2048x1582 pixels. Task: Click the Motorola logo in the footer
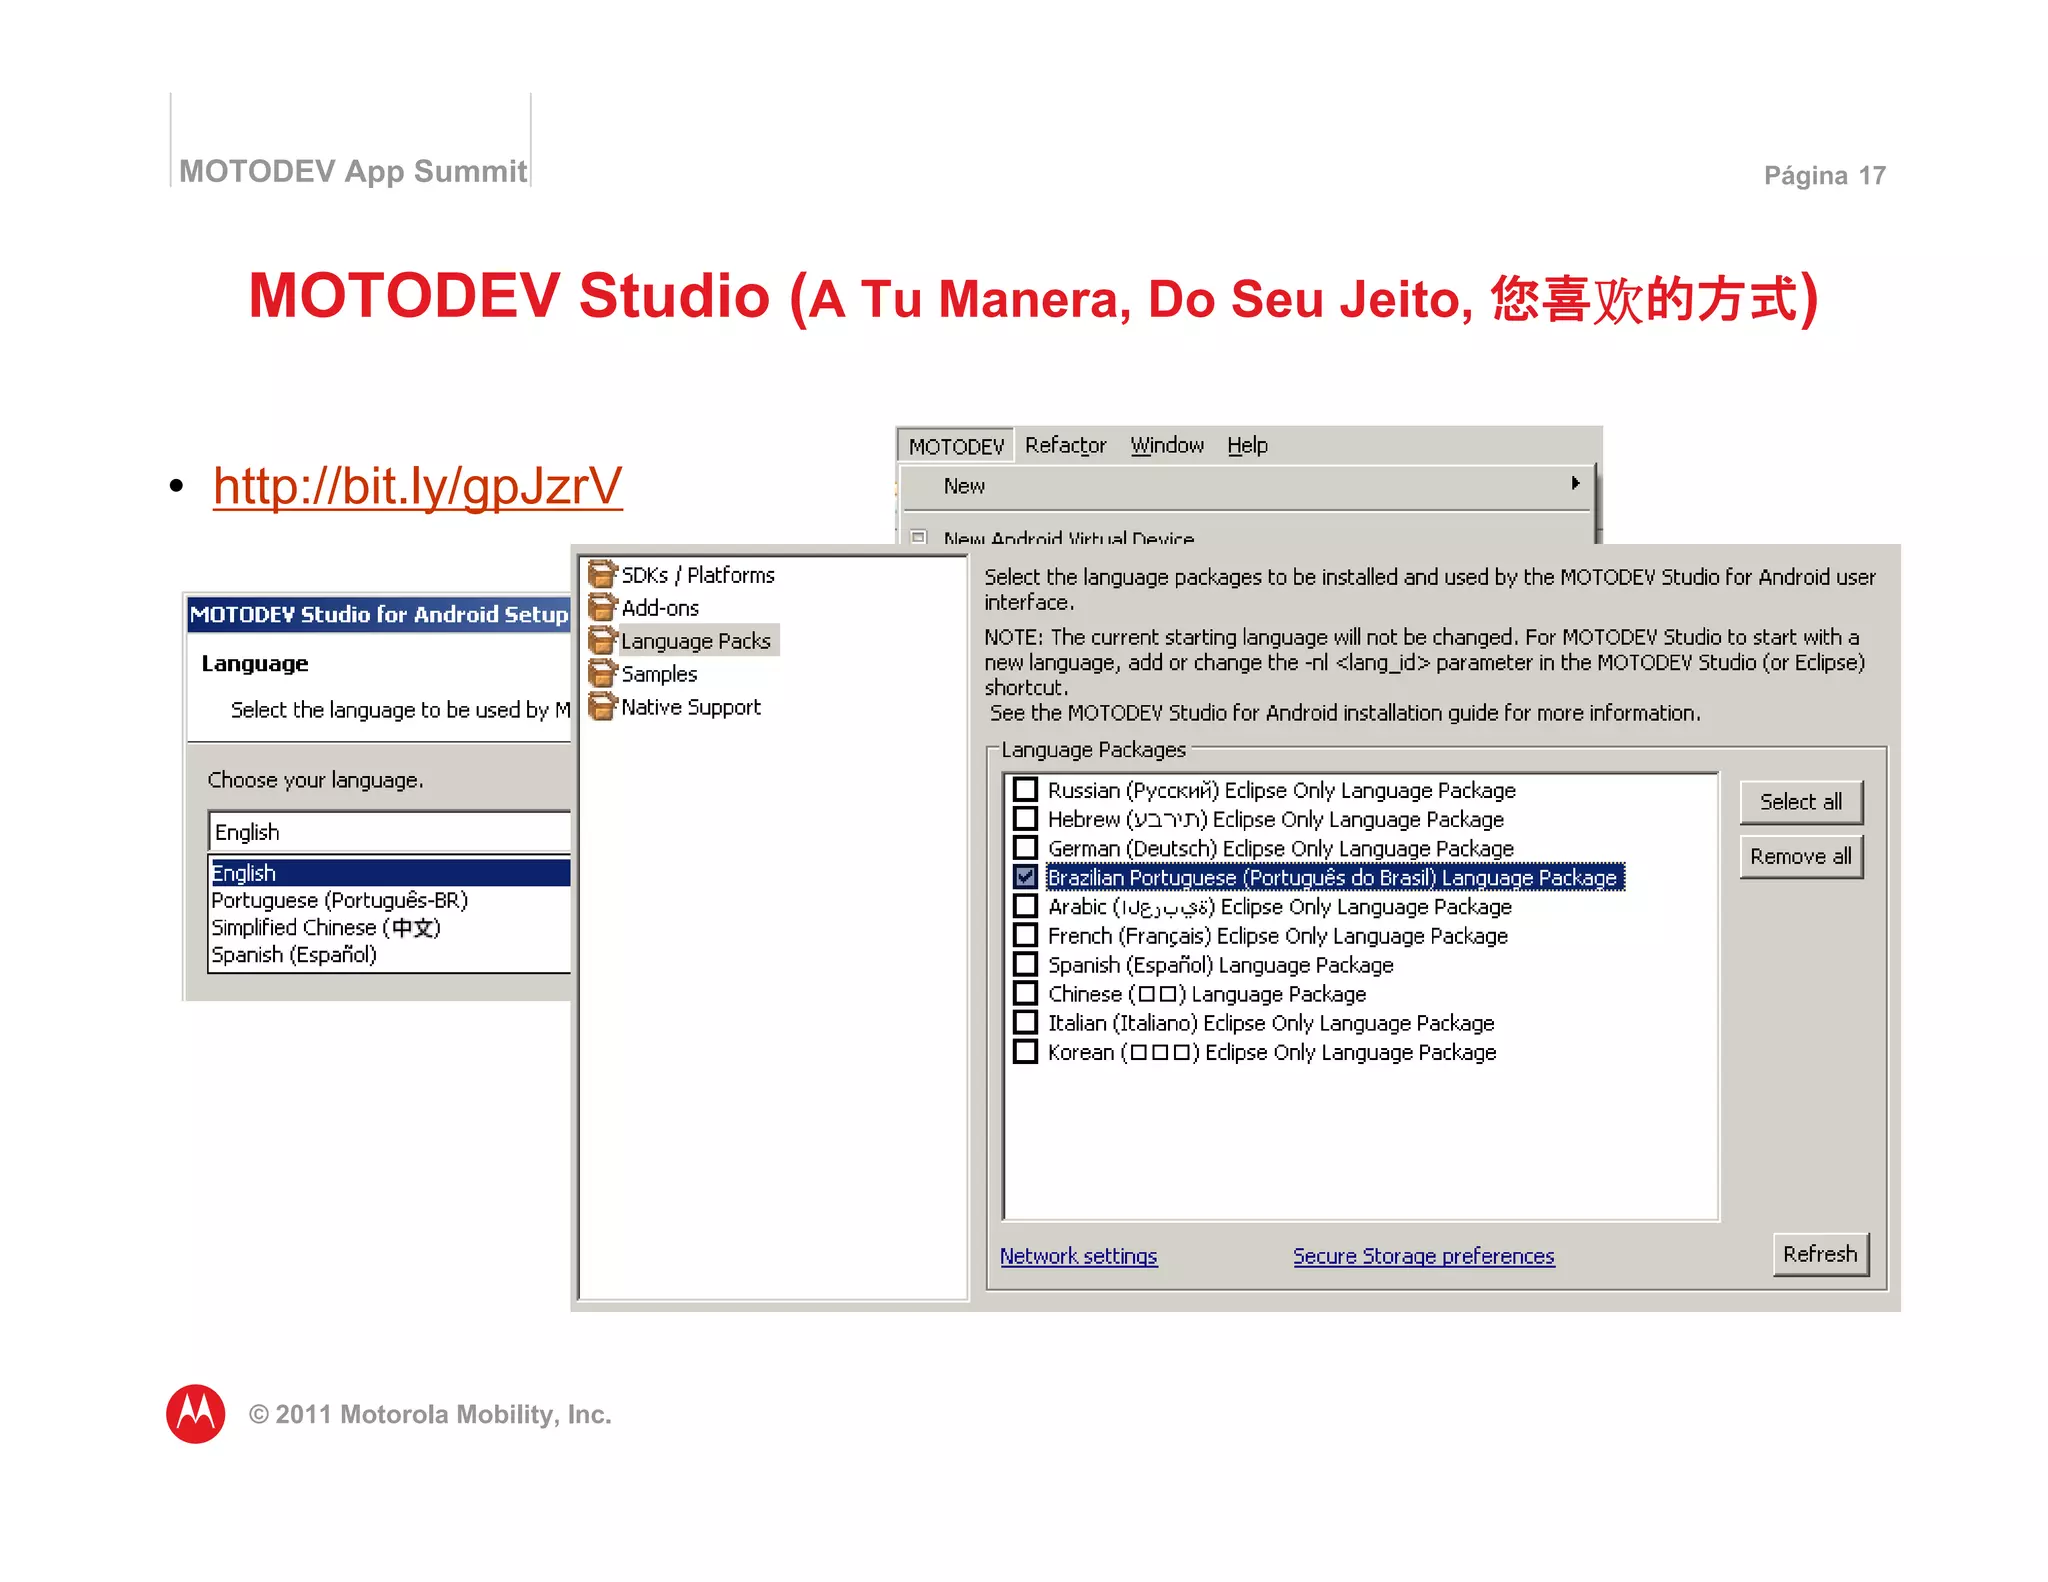click(x=196, y=1413)
